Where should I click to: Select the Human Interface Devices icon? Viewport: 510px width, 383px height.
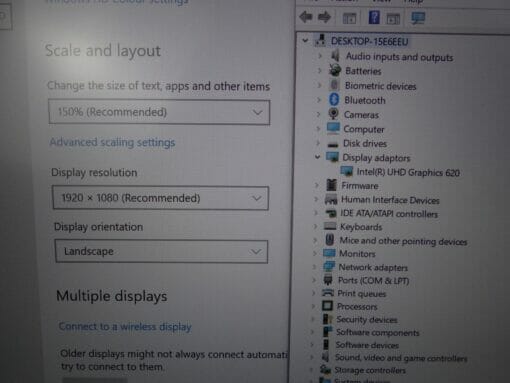point(331,199)
